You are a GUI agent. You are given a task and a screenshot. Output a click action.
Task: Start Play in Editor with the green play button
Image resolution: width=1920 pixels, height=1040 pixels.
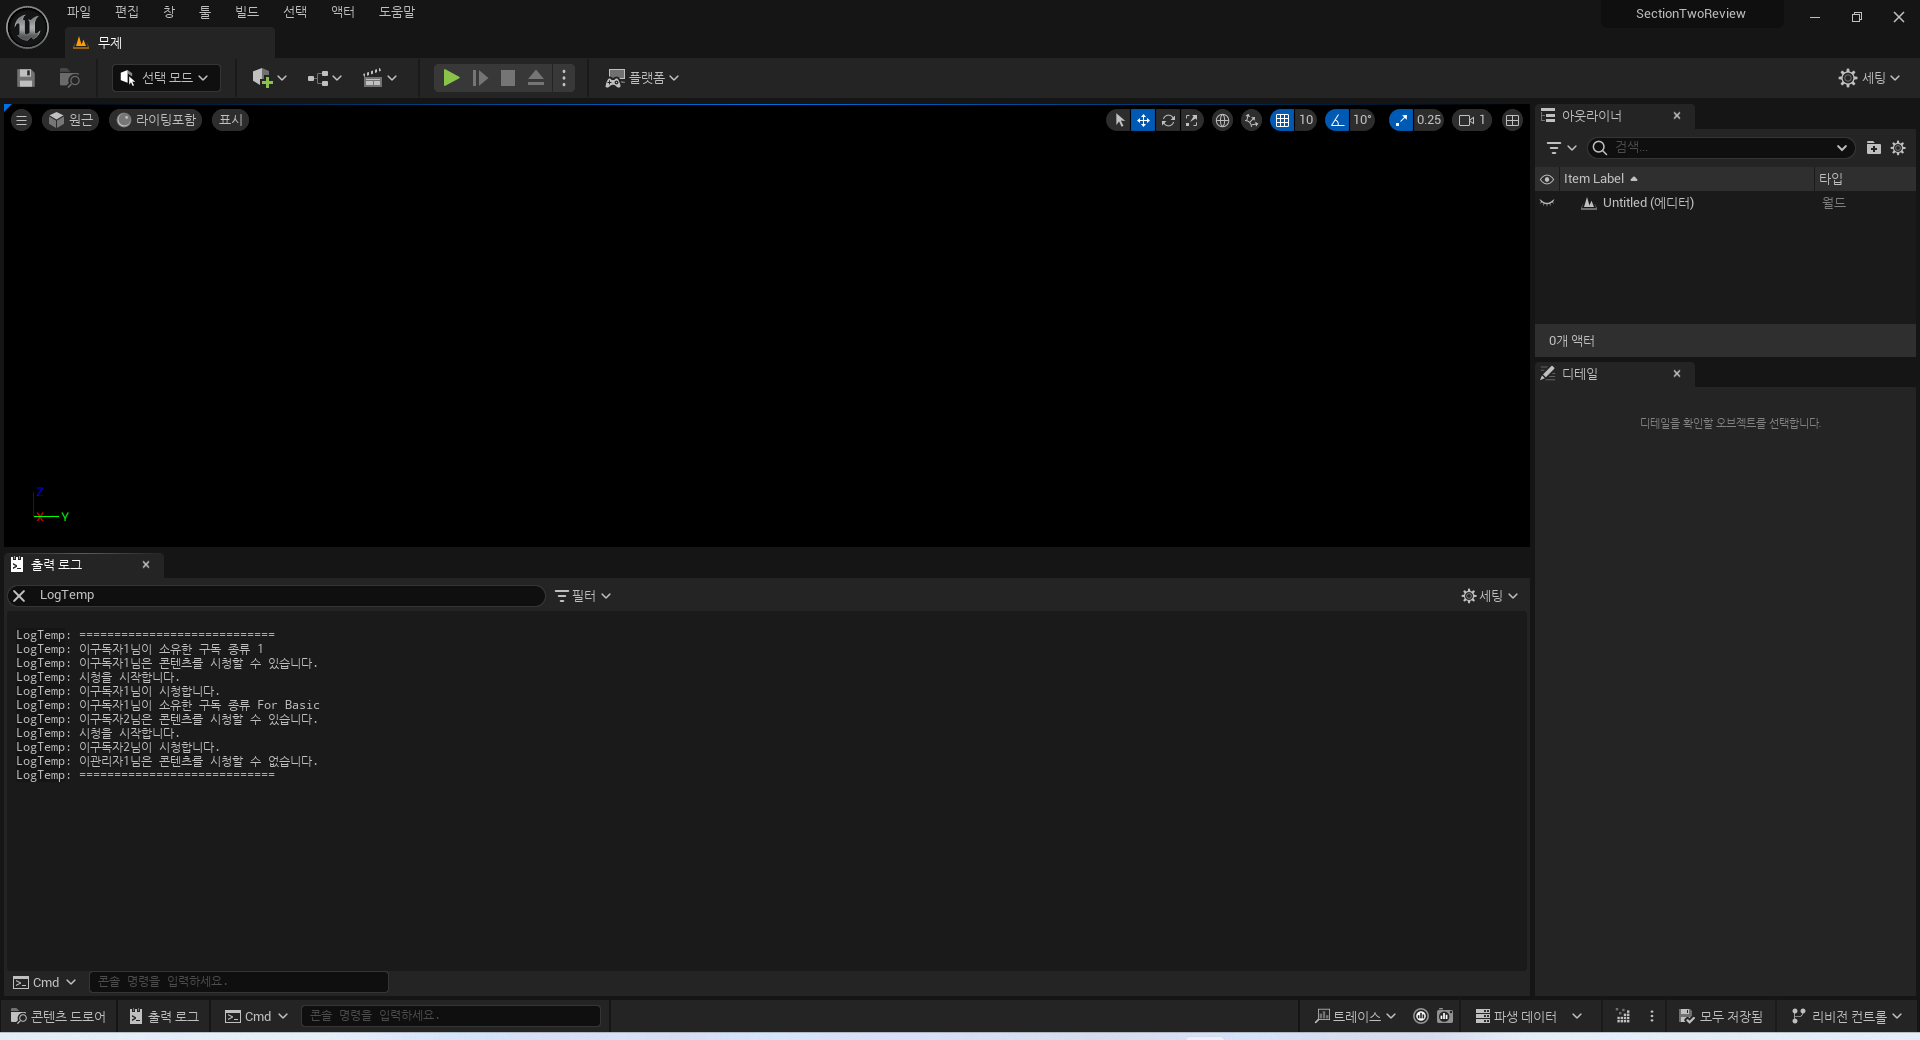pyautogui.click(x=451, y=78)
